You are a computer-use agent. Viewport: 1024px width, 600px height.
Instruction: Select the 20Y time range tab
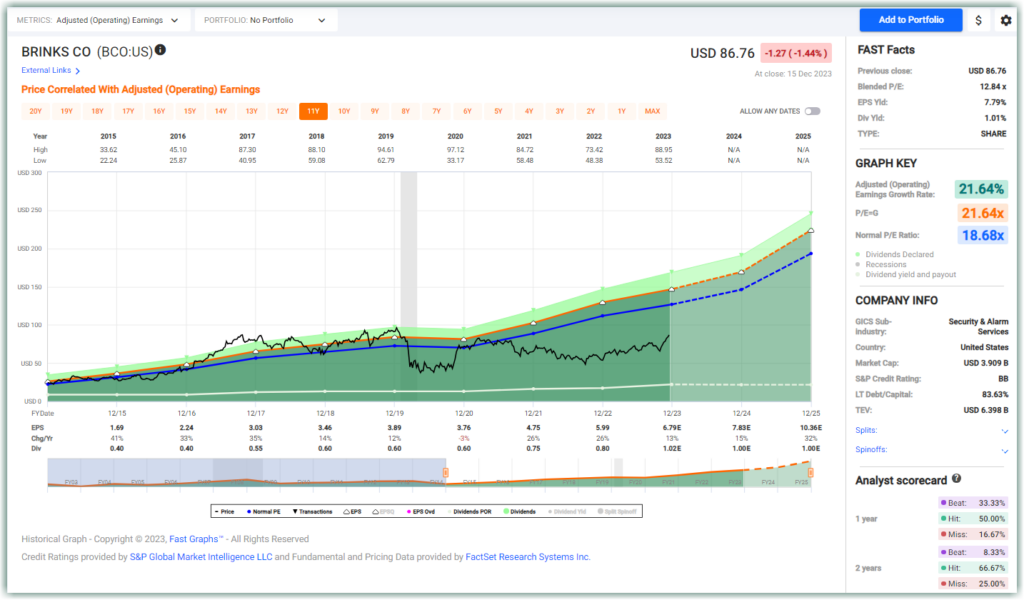click(35, 112)
